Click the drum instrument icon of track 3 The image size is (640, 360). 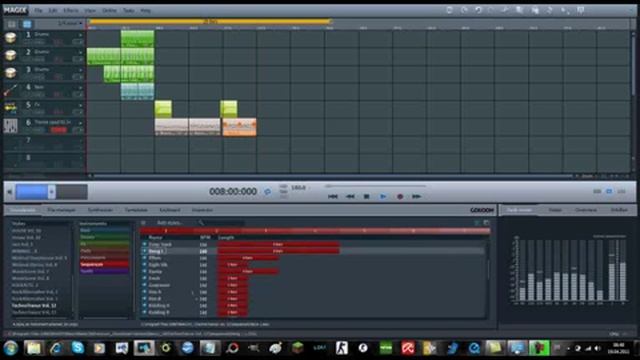tap(10, 73)
